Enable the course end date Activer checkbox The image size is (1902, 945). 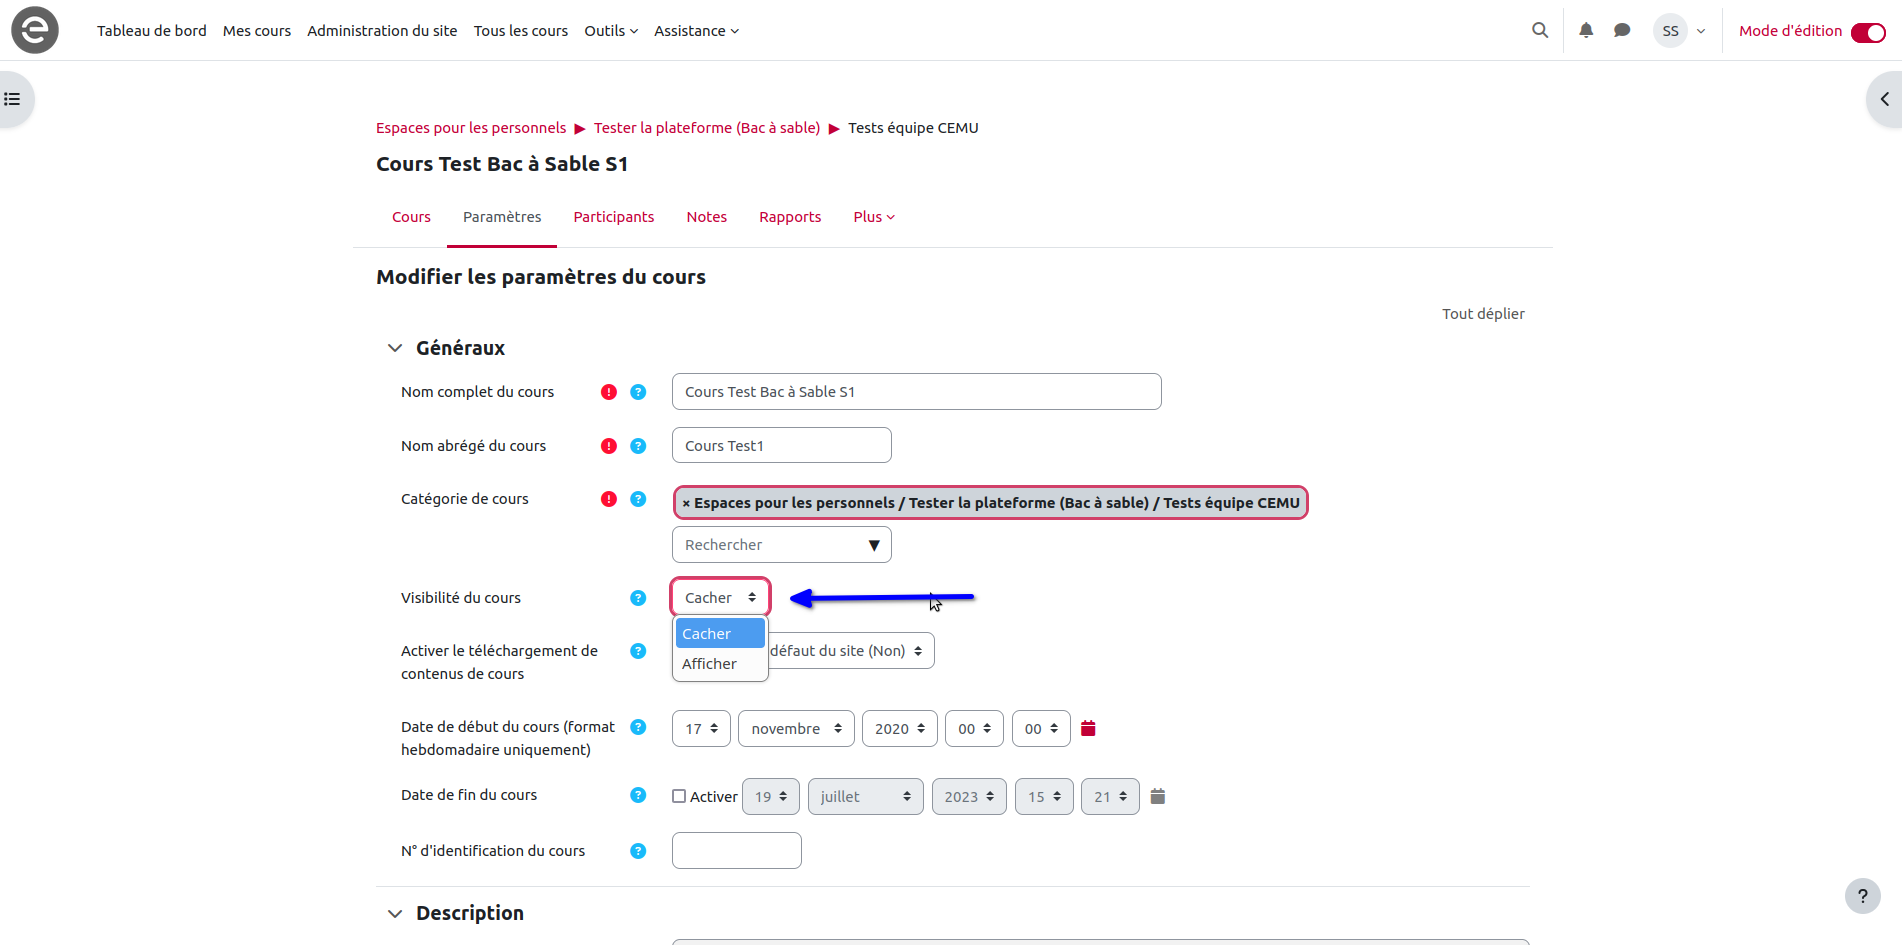click(679, 797)
